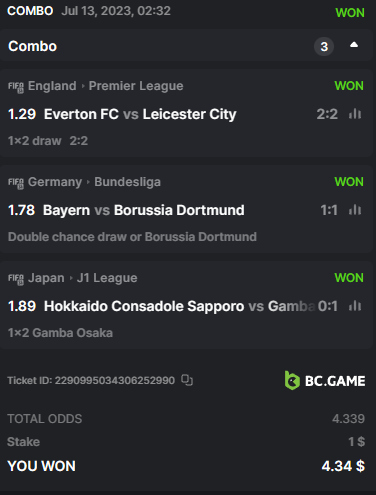Click the combo count badge 3
Screen dimensions: 376x495
click(x=324, y=46)
